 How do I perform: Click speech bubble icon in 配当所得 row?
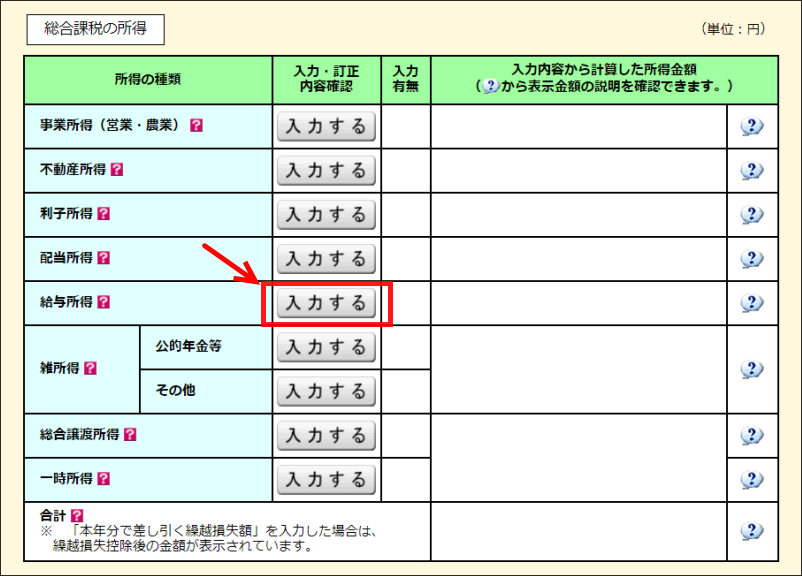[752, 259]
